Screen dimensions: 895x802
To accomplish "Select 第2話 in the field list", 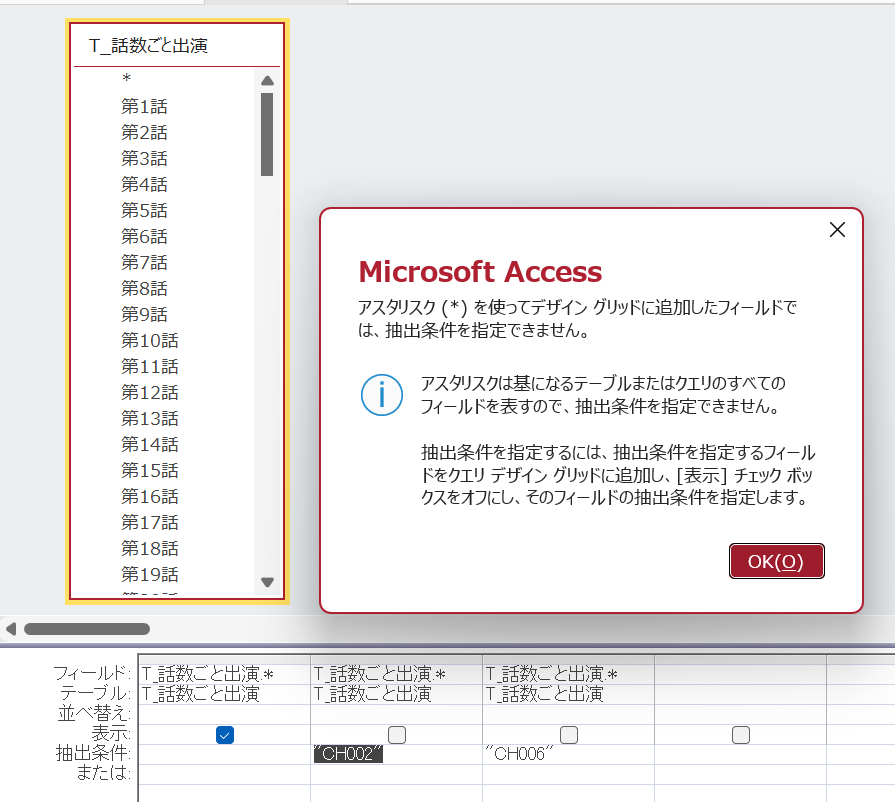I will coord(144,132).
